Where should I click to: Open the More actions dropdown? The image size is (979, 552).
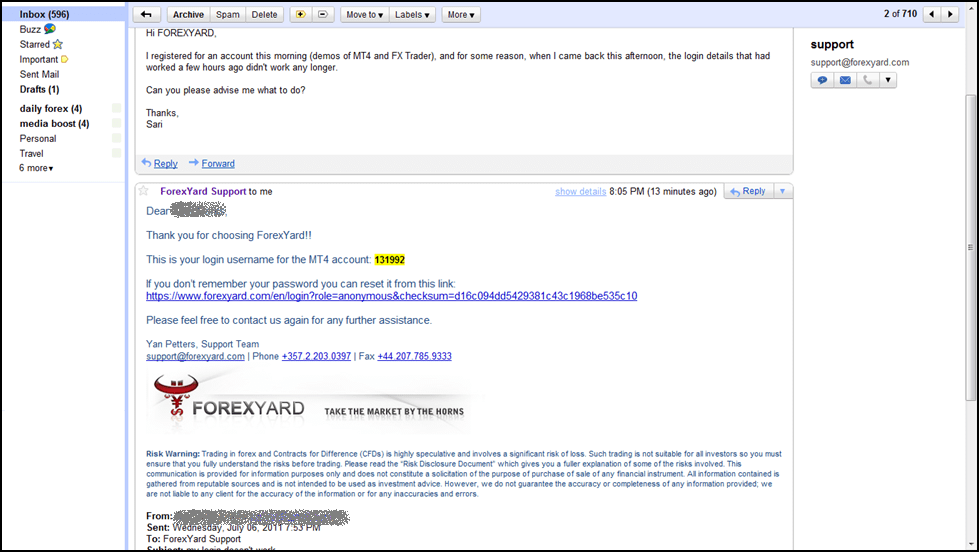point(461,14)
